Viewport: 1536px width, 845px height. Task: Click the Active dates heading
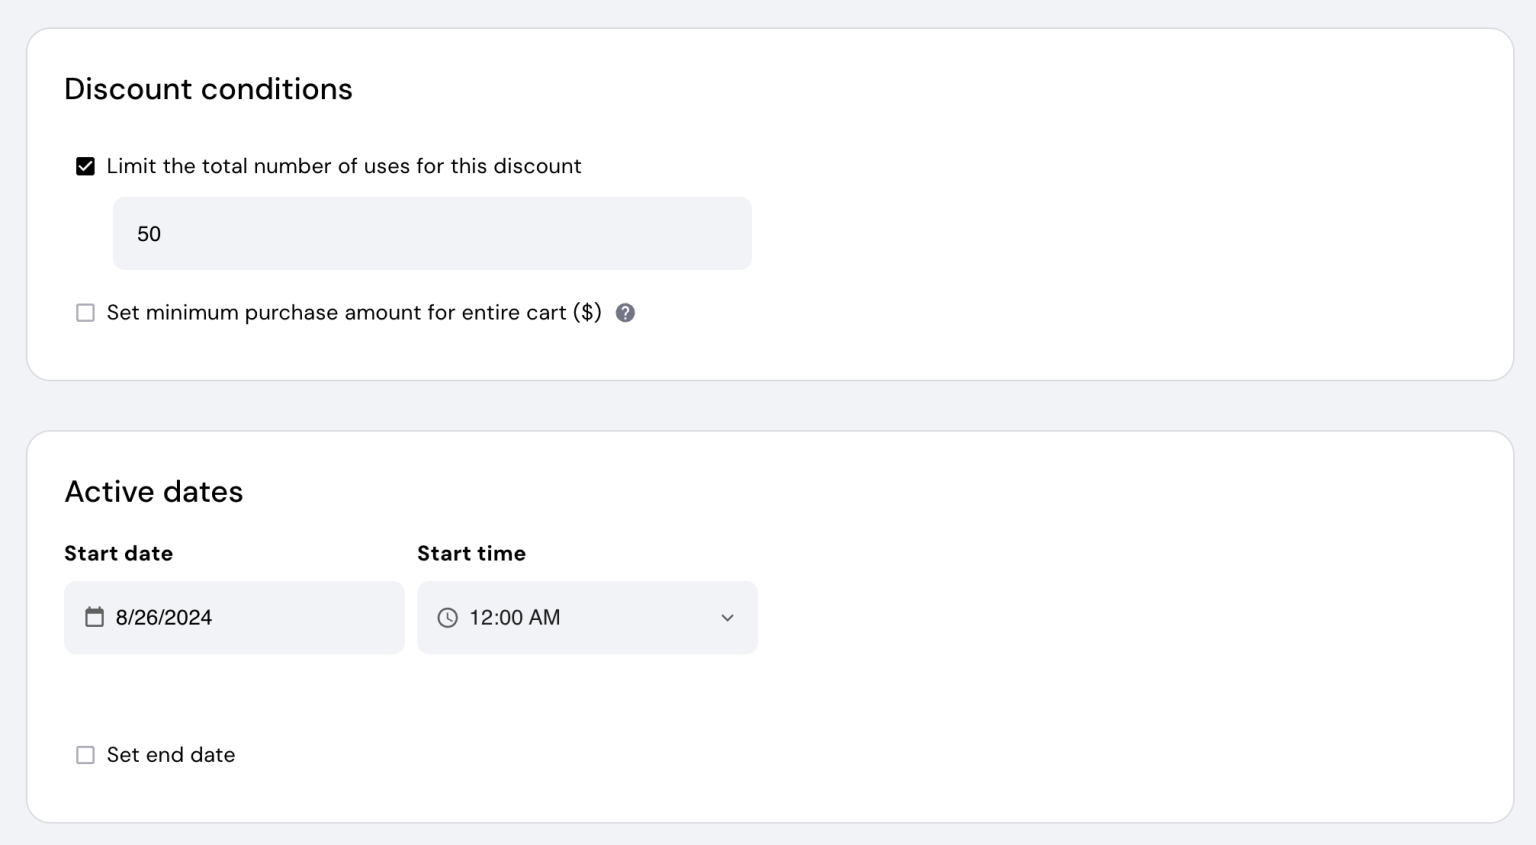click(x=153, y=491)
